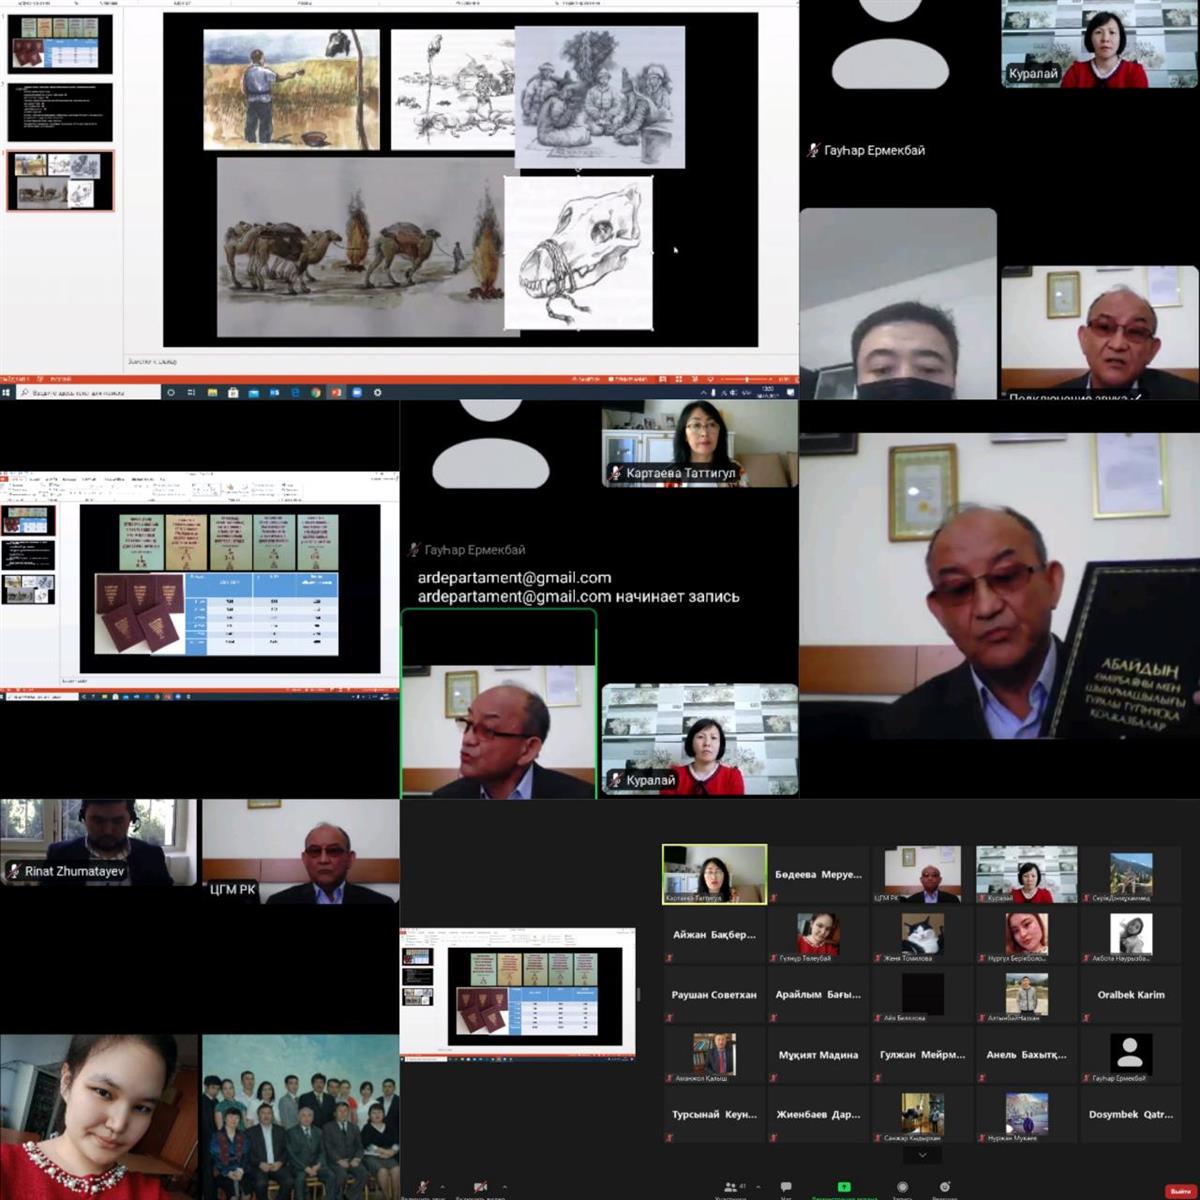Expand more participants with down chevron

click(922, 1155)
